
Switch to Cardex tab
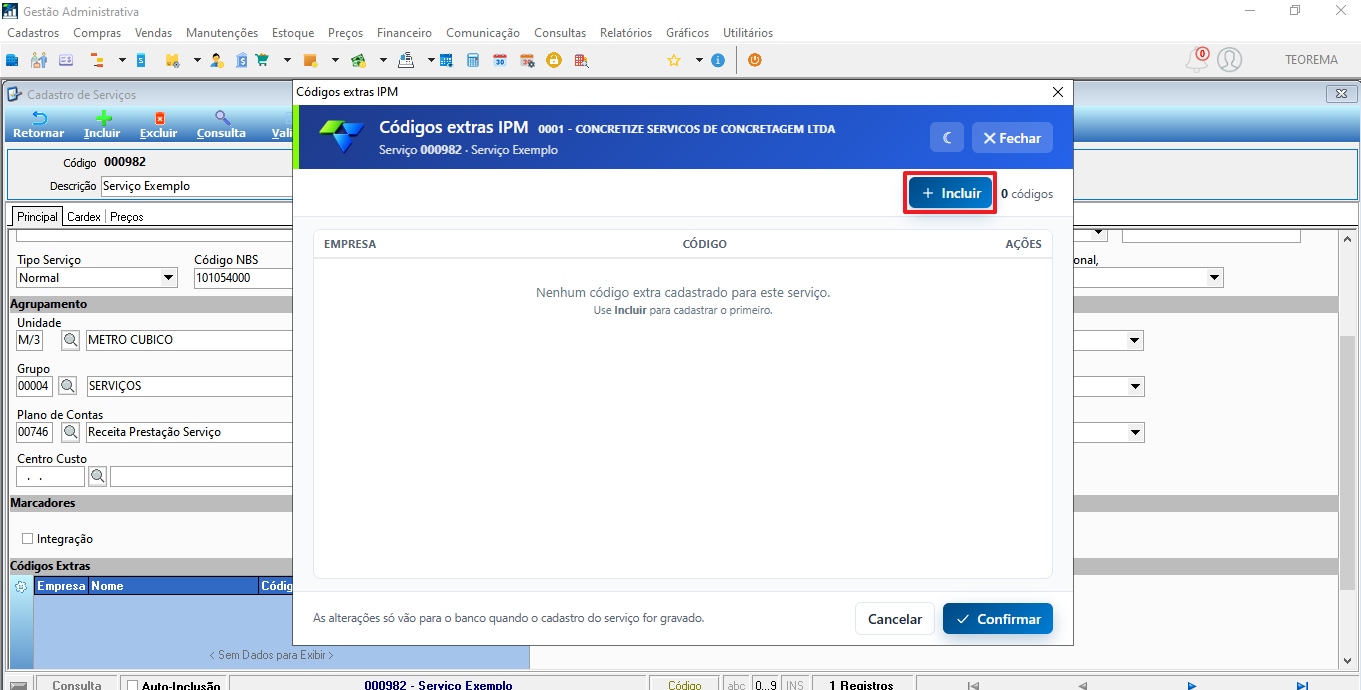tap(84, 216)
